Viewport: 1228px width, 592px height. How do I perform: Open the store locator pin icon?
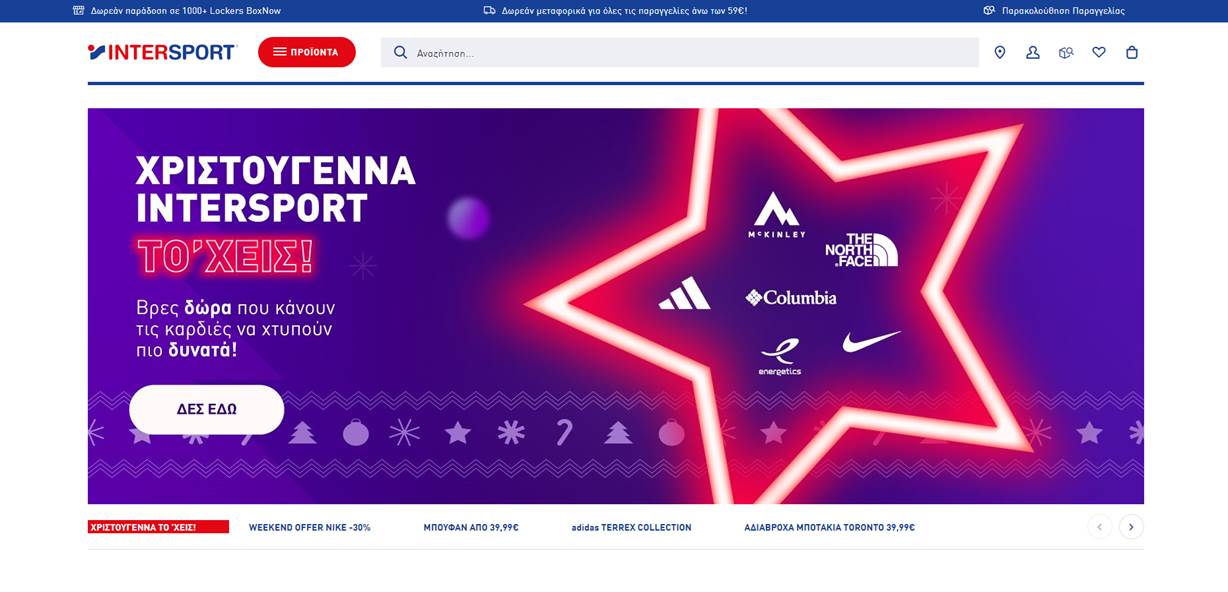tap(999, 52)
